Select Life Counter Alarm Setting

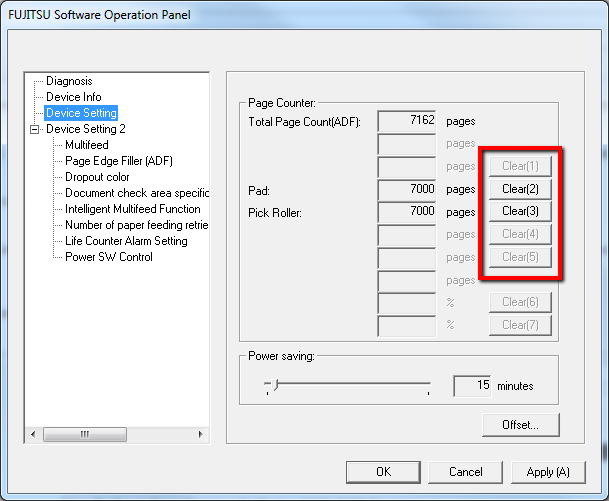point(126,241)
